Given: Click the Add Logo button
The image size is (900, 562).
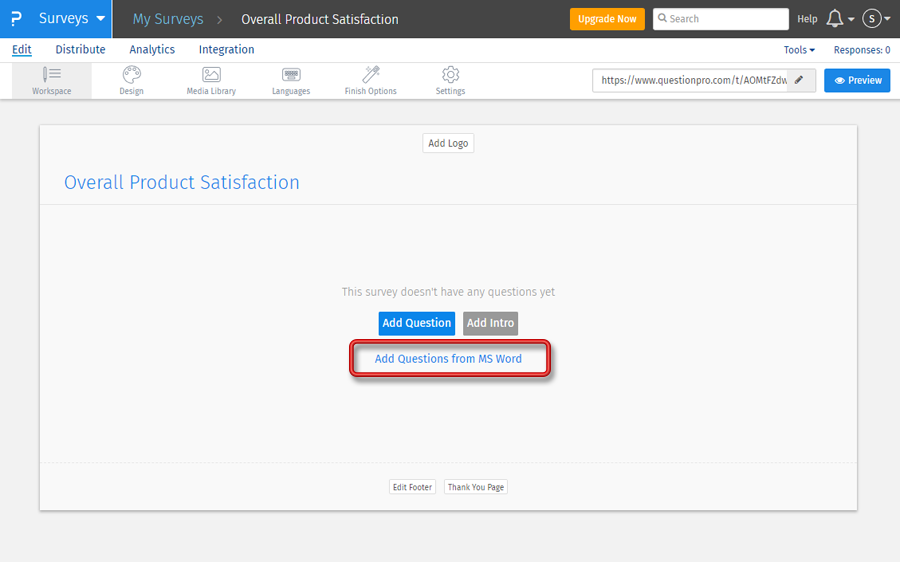Looking at the screenshot, I should click(x=448, y=143).
